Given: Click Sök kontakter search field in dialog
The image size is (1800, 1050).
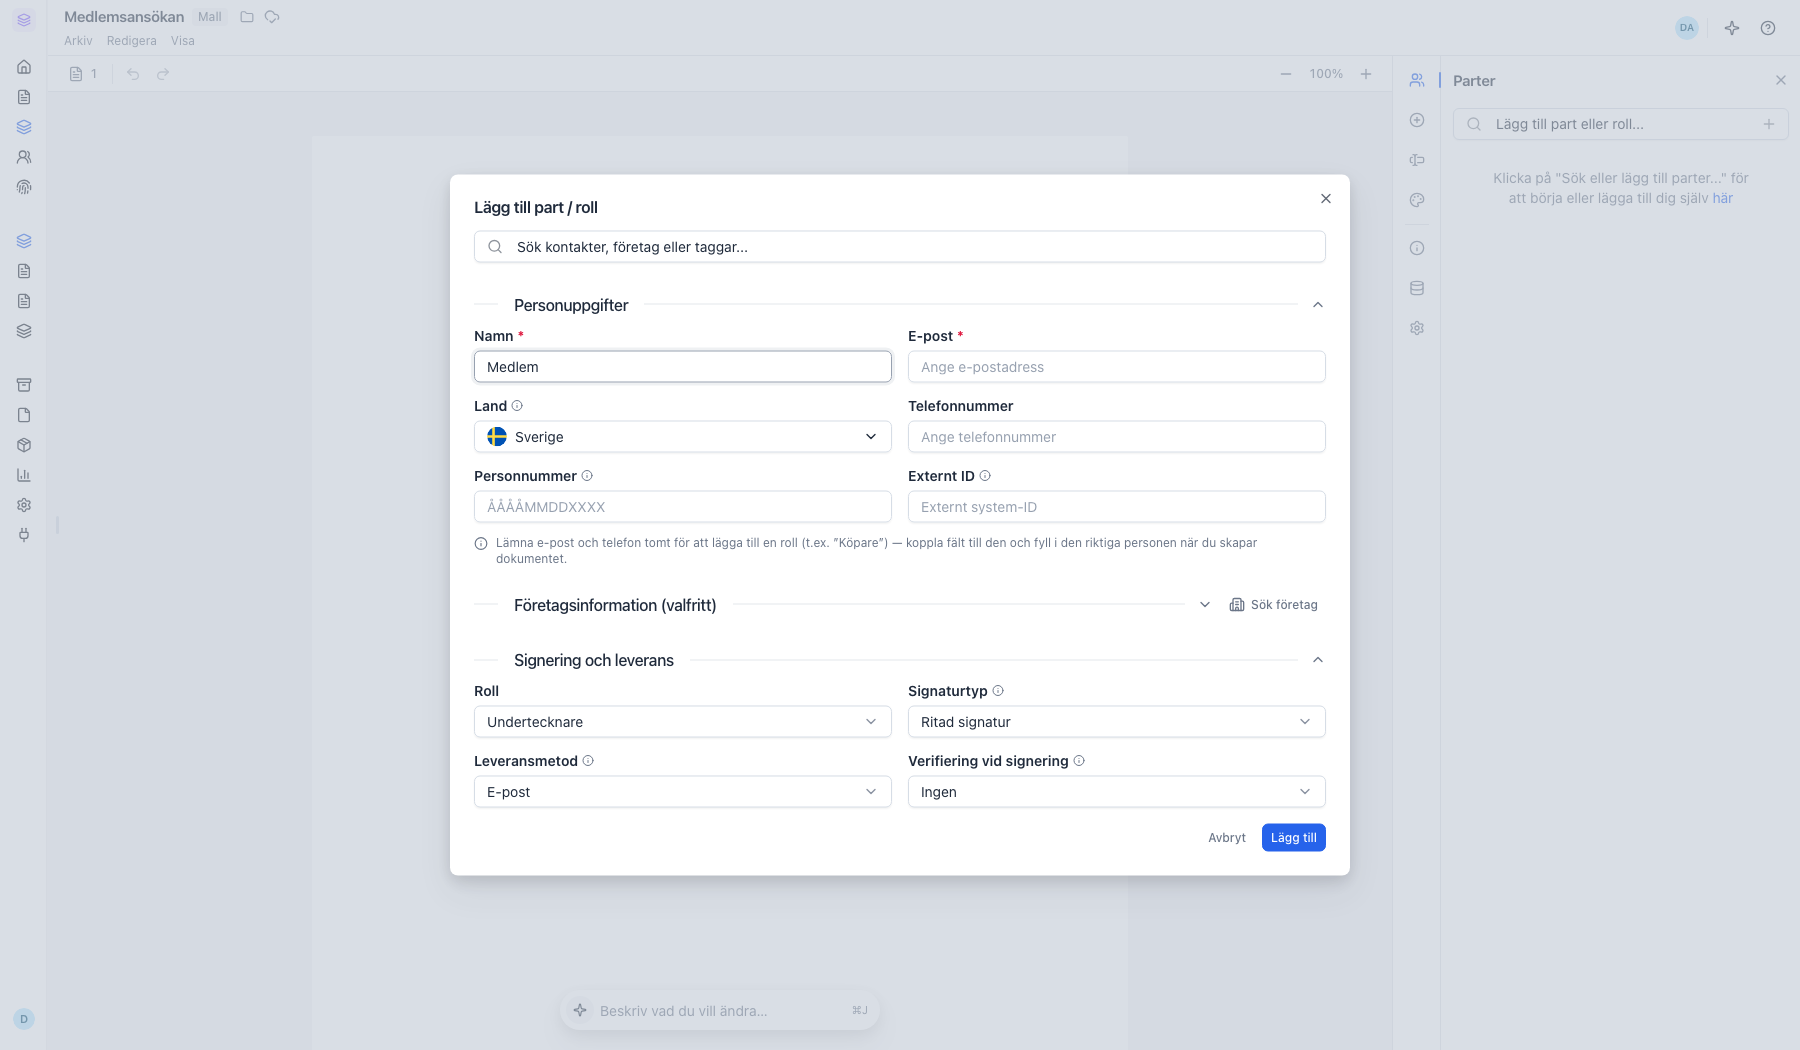Looking at the screenshot, I should (900, 247).
